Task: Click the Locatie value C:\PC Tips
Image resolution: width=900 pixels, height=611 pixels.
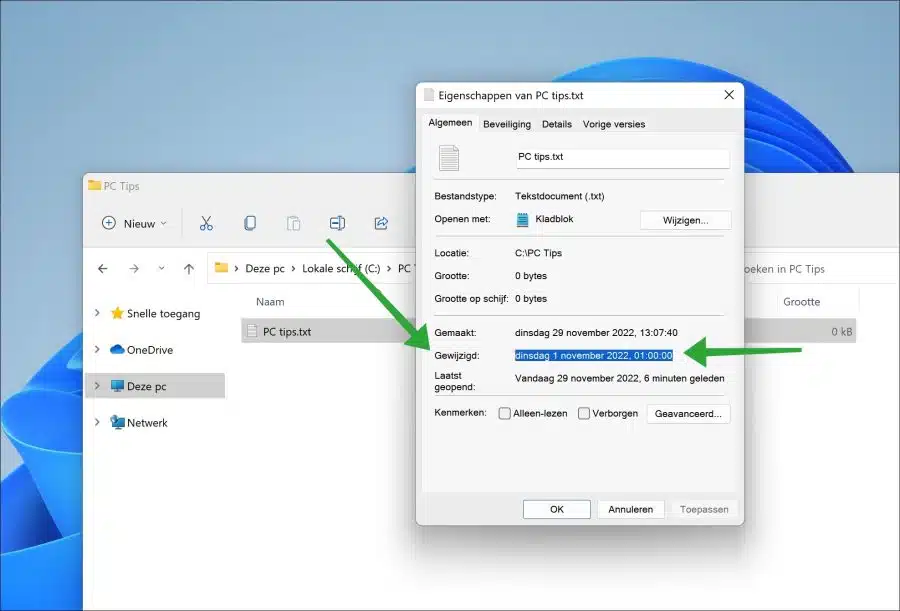Action: [x=538, y=253]
